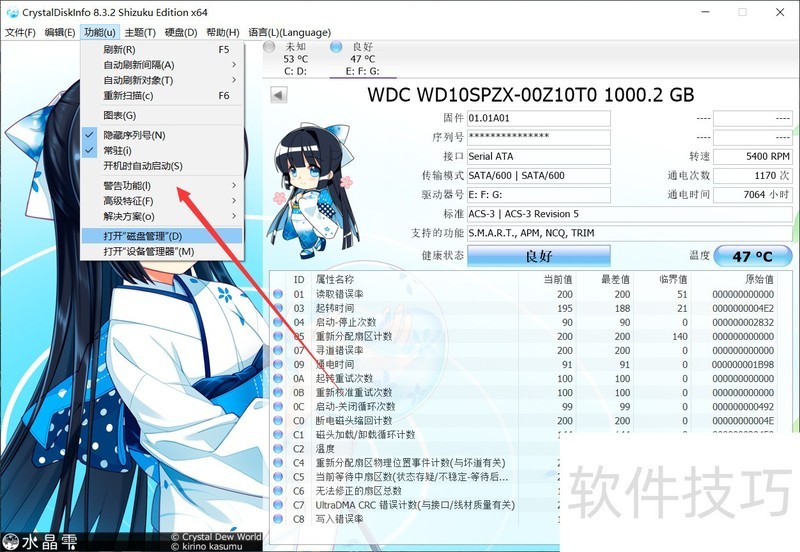Open the 文件(F) menu
Image resolution: width=800 pixels, height=552 pixels.
pyautogui.click(x=20, y=32)
